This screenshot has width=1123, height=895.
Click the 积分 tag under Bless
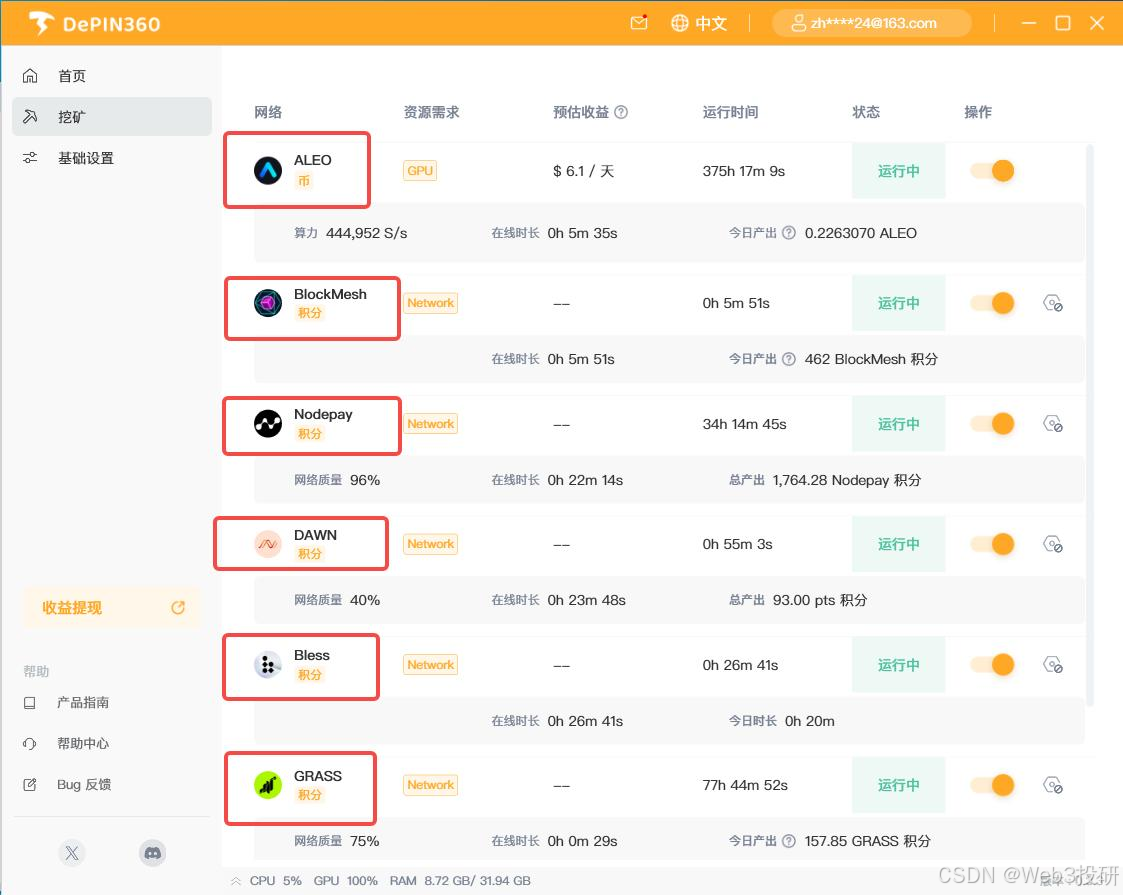(309, 674)
